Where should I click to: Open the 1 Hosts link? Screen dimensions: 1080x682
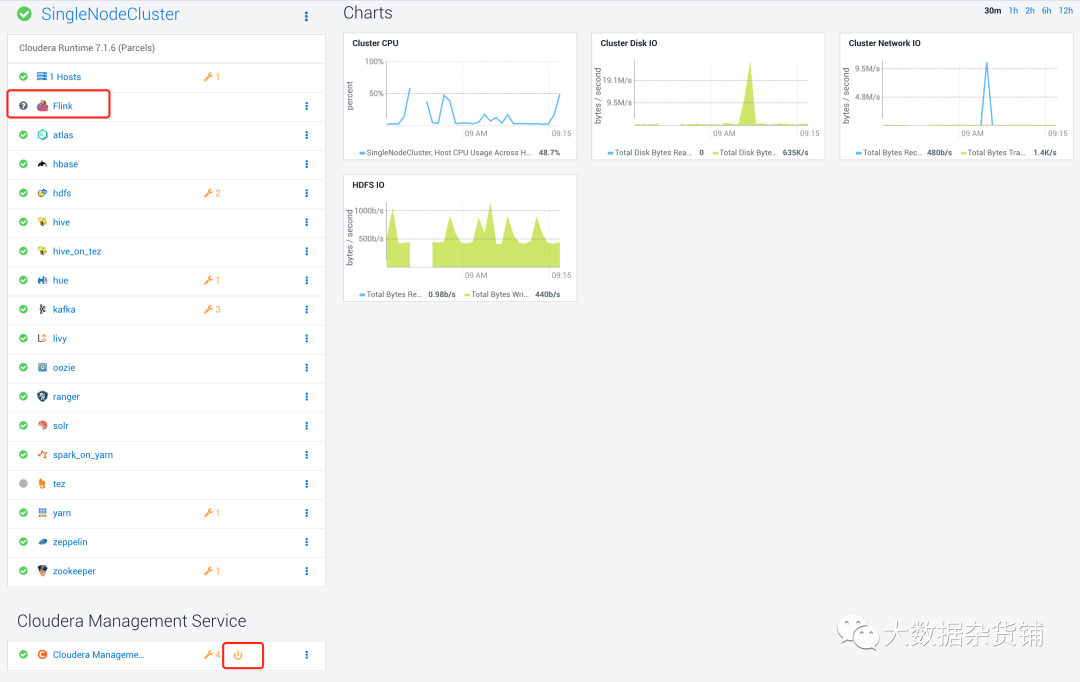point(65,77)
